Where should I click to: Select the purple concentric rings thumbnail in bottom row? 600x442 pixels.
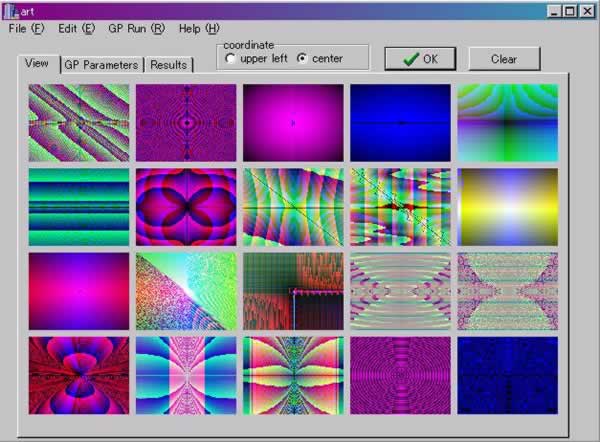(400, 375)
